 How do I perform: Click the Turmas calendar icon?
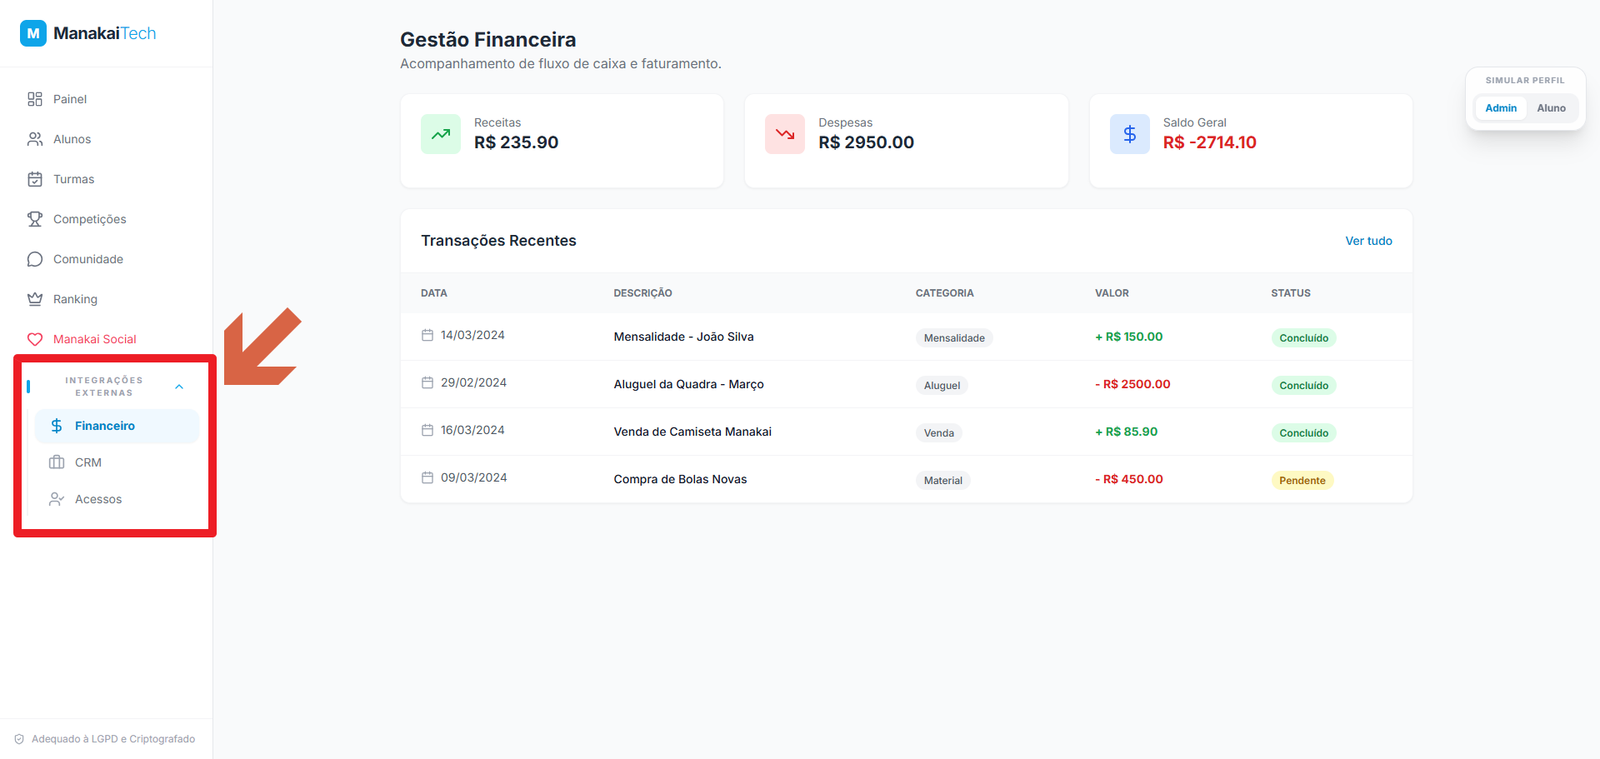pyautogui.click(x=35, y=179)
